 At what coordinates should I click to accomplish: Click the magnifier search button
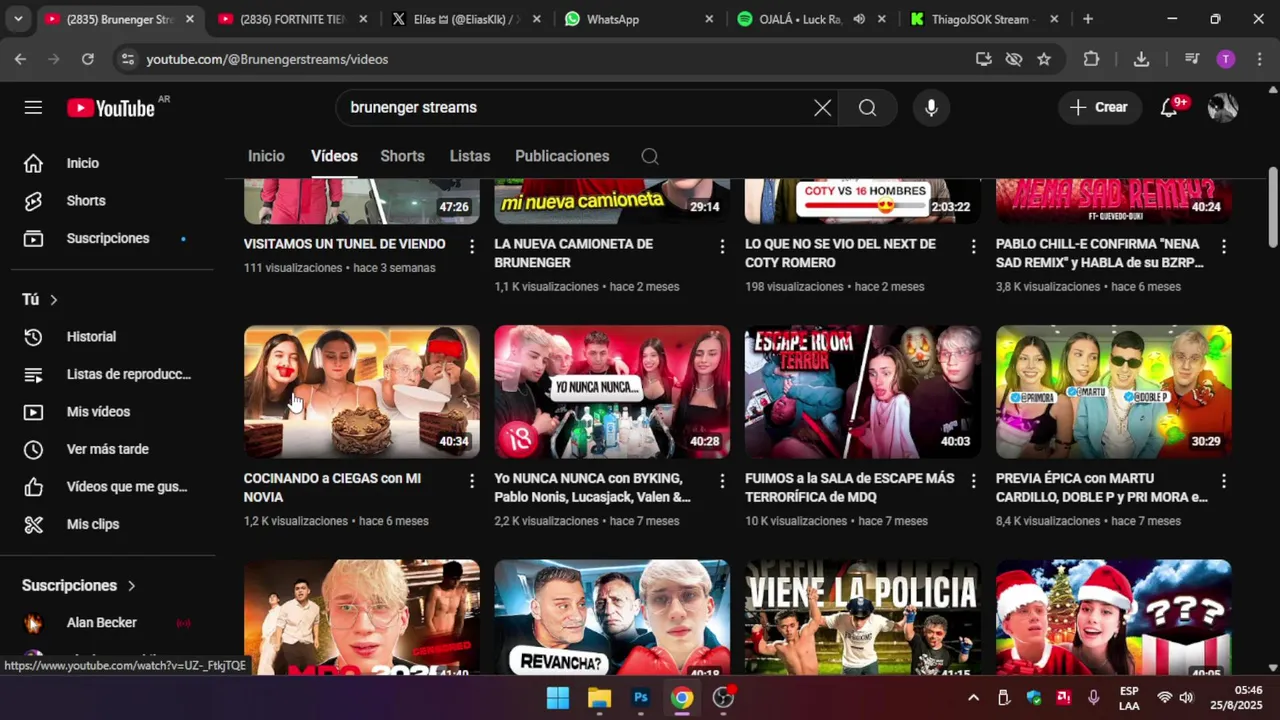pos(867,108)
